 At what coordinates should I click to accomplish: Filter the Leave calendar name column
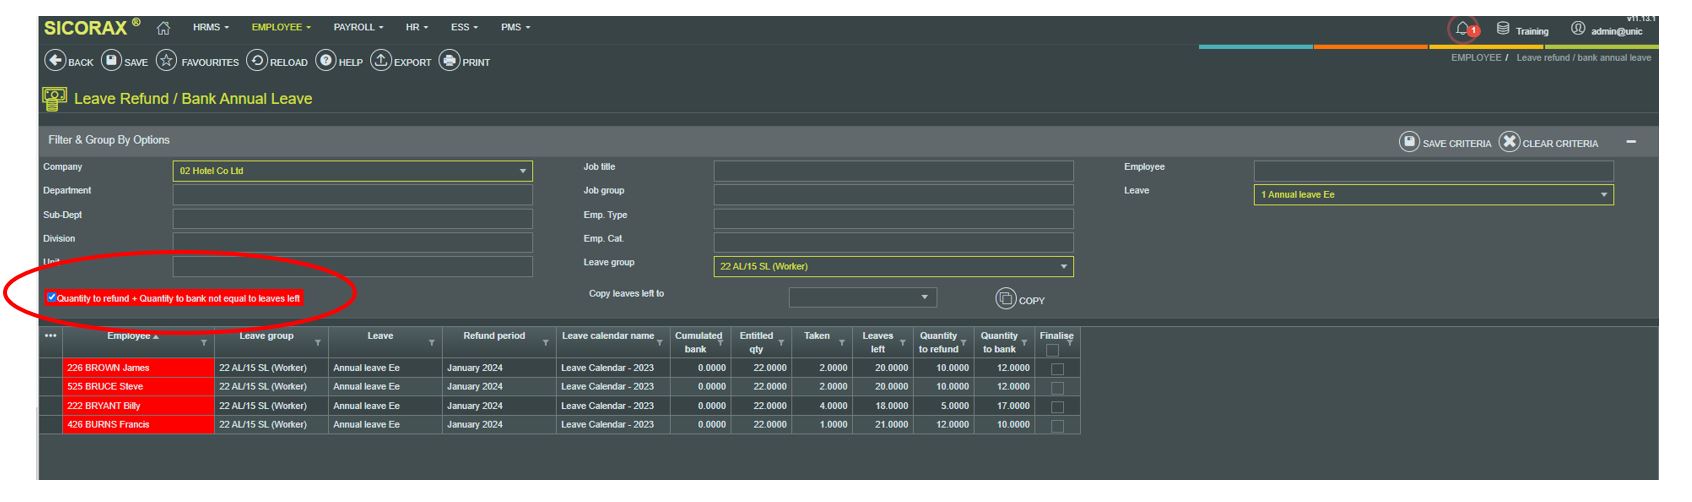tap(661, 343)
